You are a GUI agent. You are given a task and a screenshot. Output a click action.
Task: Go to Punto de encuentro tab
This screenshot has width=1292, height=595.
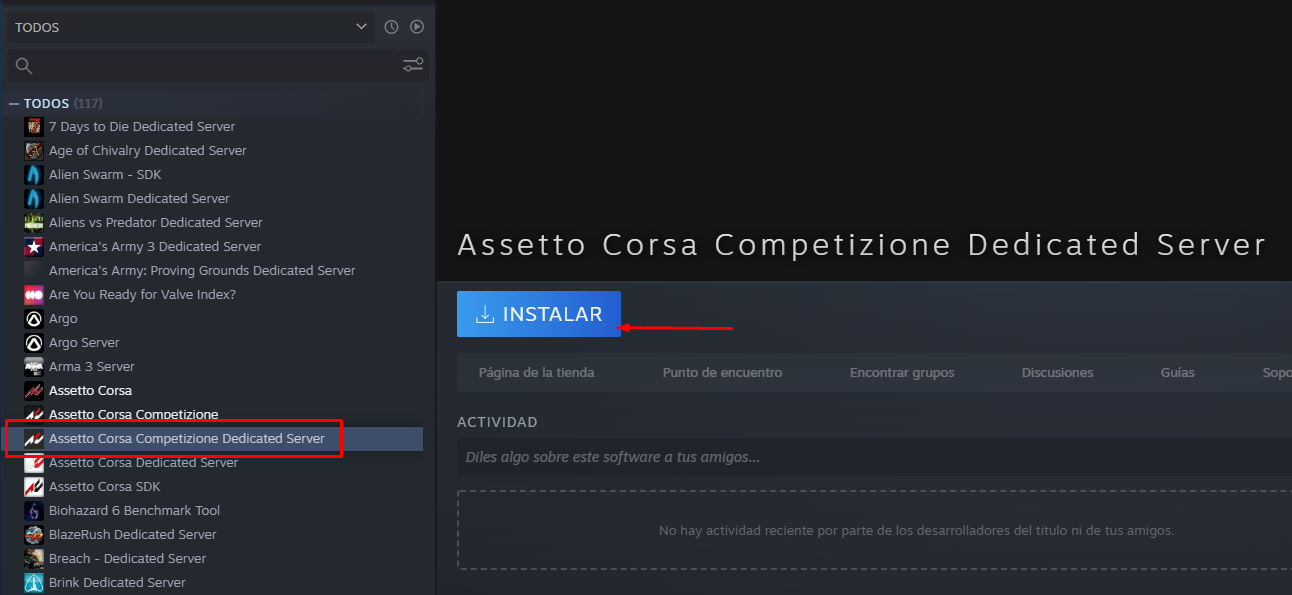(x=722, y=373)
